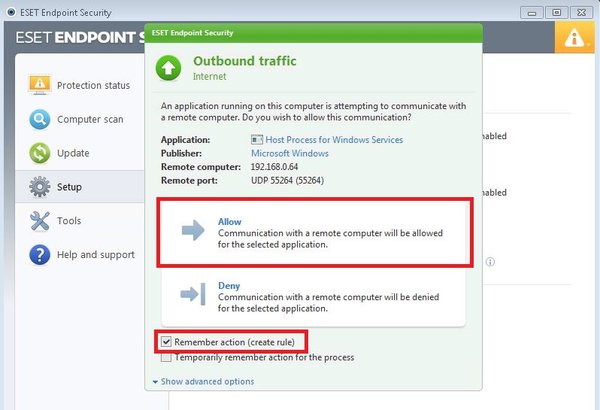Viewport: 600px width, 410px height.
Task: Go to the Update section
Action: [x=80, y=153]
